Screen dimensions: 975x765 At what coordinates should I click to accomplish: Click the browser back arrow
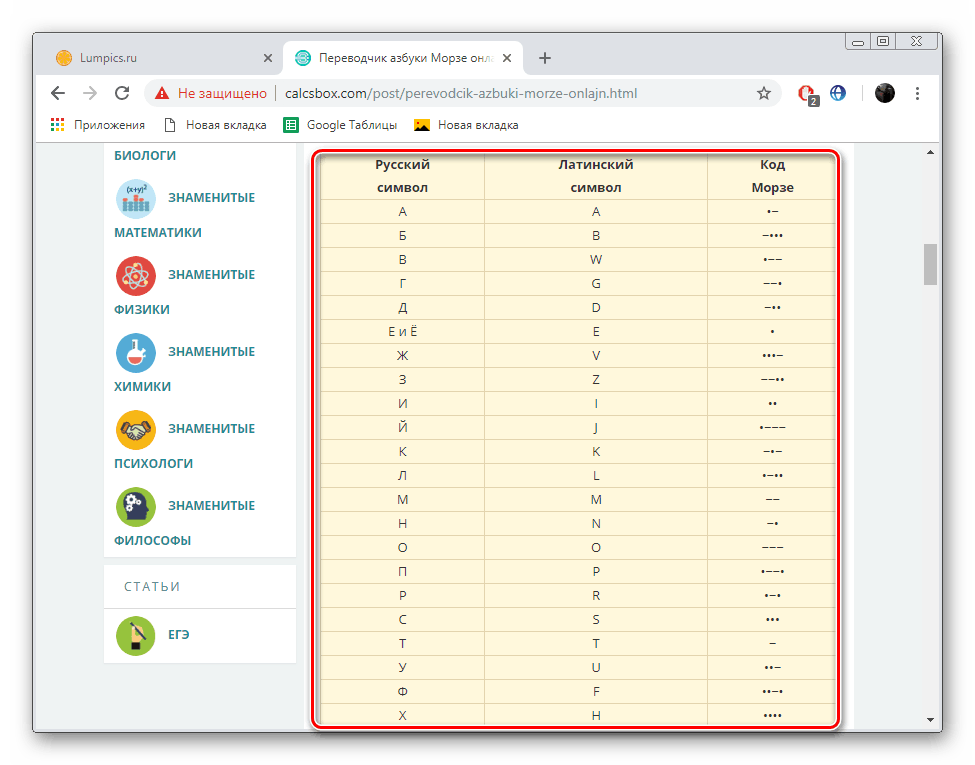pos(58,93)
